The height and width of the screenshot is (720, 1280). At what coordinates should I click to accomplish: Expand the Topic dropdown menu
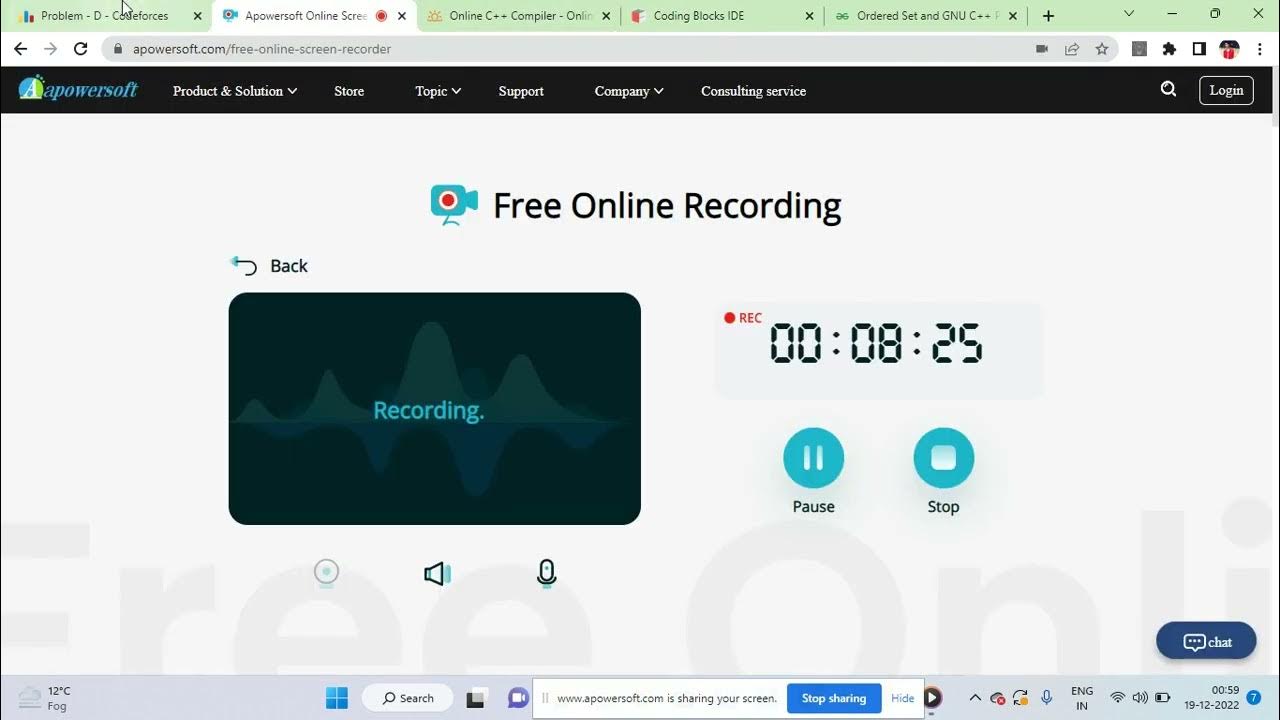(438, 91)
